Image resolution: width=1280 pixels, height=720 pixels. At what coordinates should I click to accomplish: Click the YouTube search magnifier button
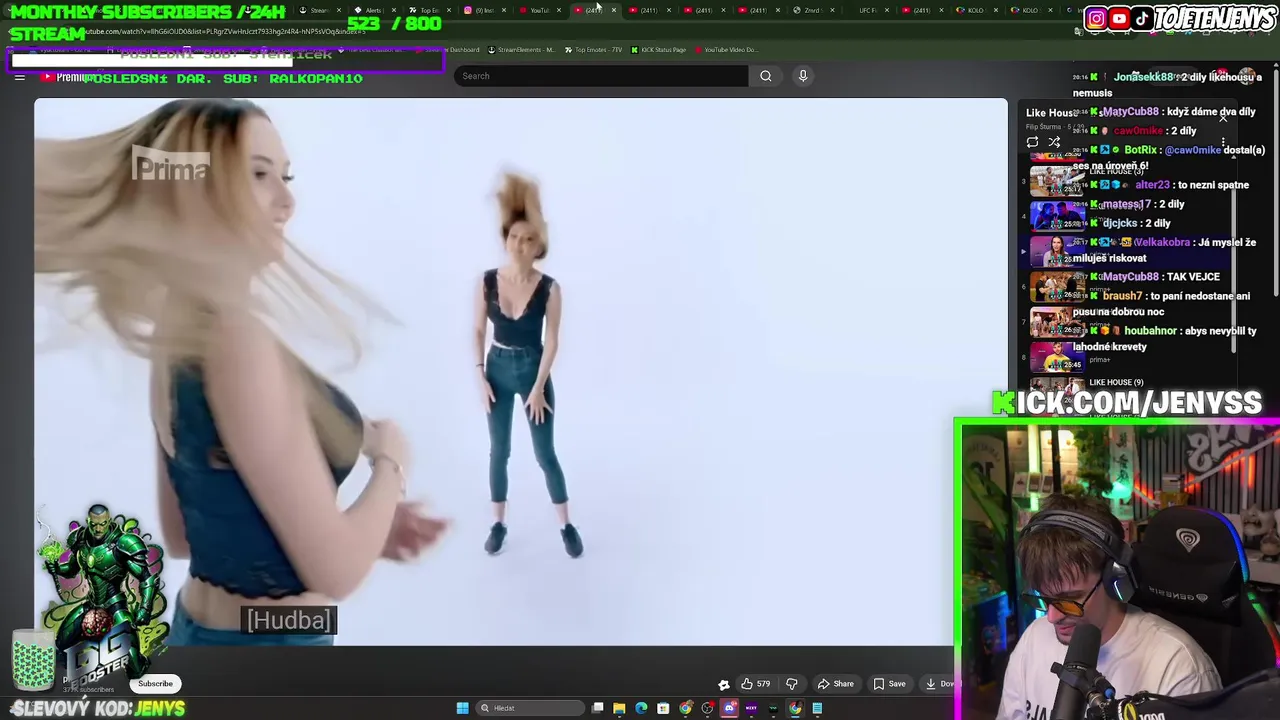click(x=765, y=76)
